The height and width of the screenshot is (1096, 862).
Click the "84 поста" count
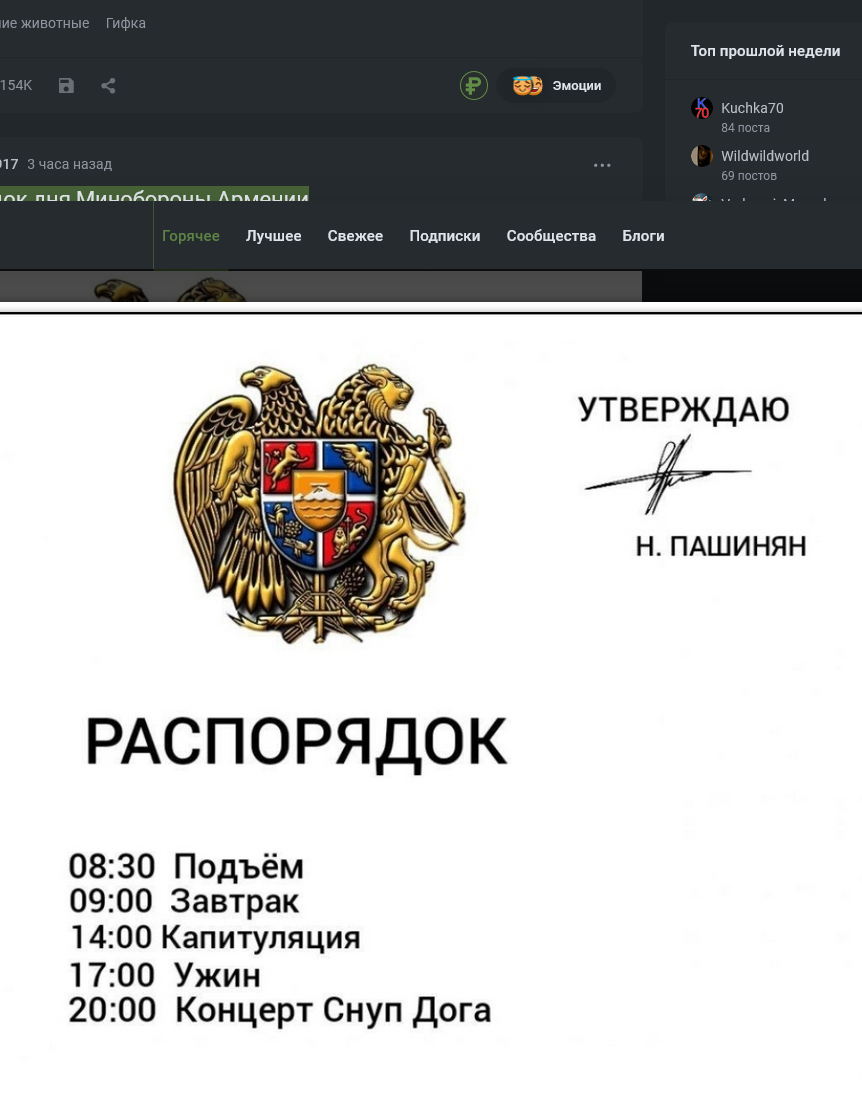click(745, 128)
